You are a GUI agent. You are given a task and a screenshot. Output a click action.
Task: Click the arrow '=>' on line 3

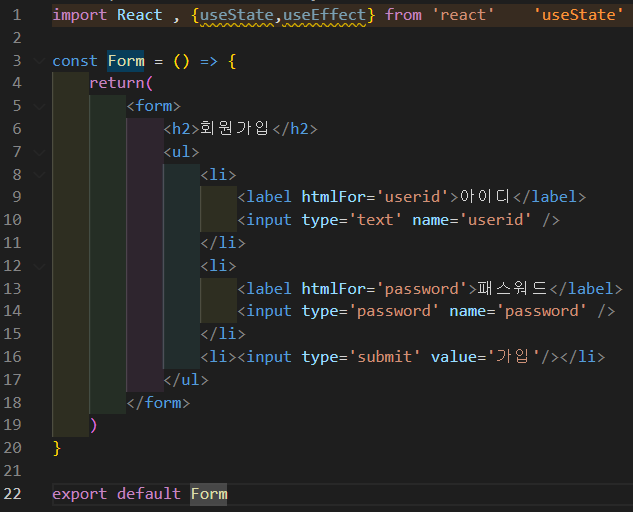209,61
